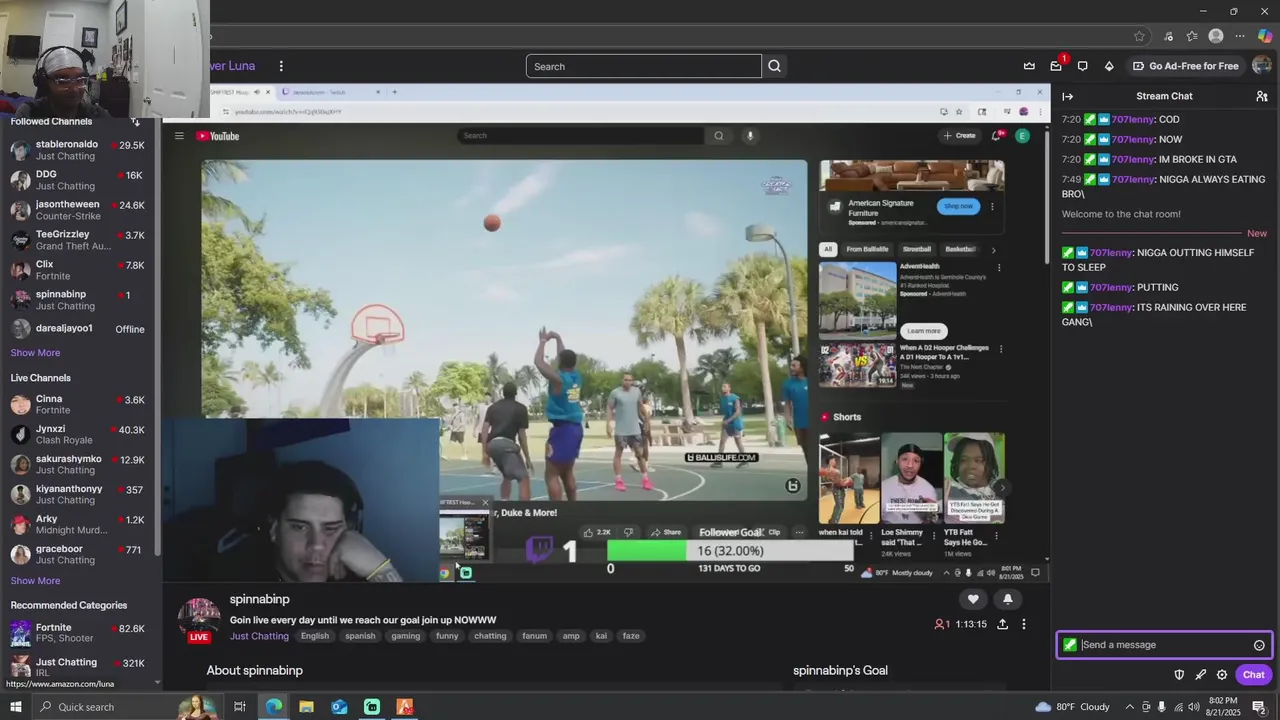
Task: Click Go Ad-Free for Free button
Action: pyautogui.click(x=1185, y=66)
